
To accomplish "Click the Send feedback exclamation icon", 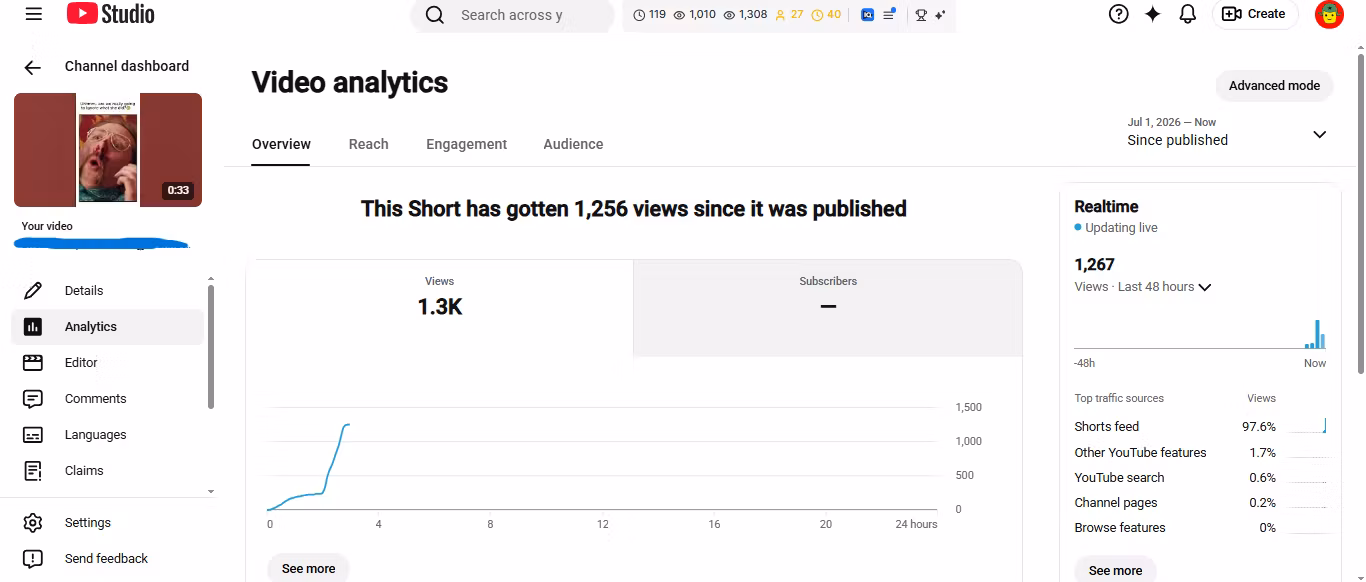I will [33, 559].
